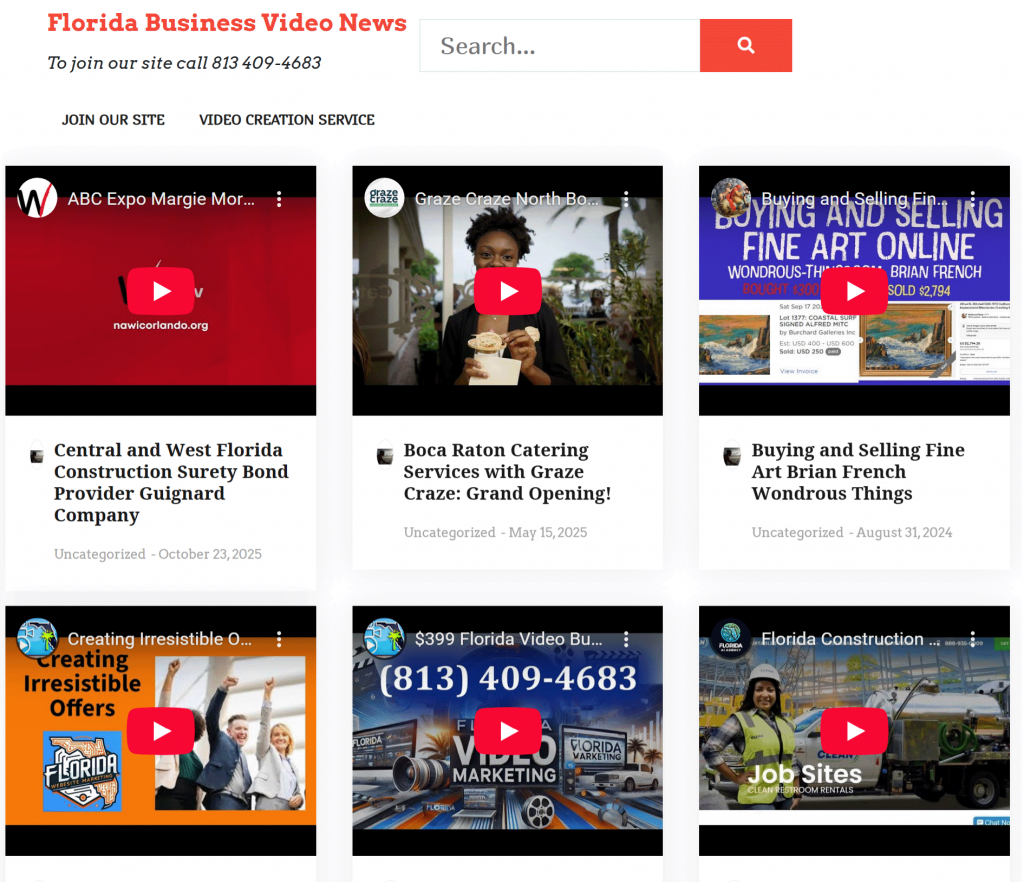Click the ABC Expo video channel logo
Viewport: 1024px width, 882px height.
click(x=37, y=198)
